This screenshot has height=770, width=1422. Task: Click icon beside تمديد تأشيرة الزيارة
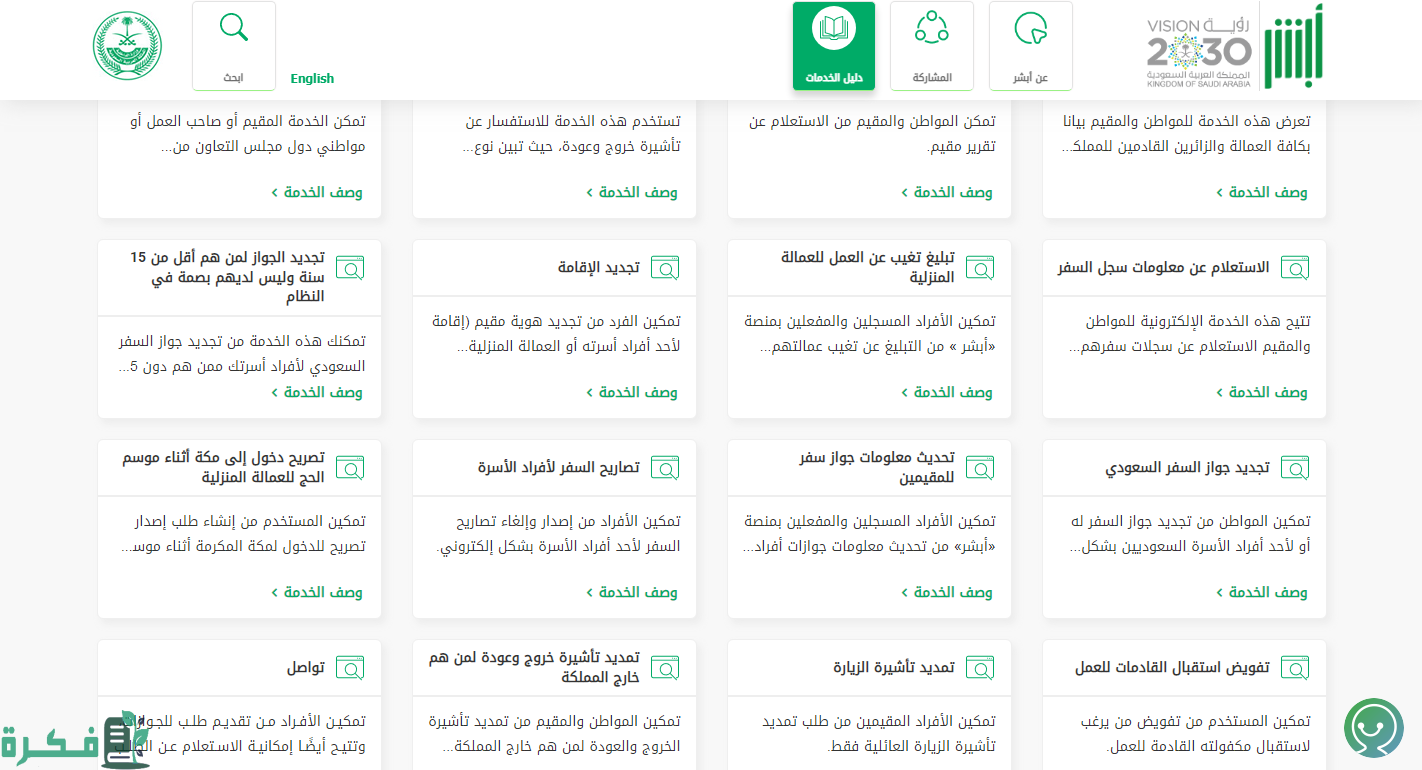[x=980, y=668]
